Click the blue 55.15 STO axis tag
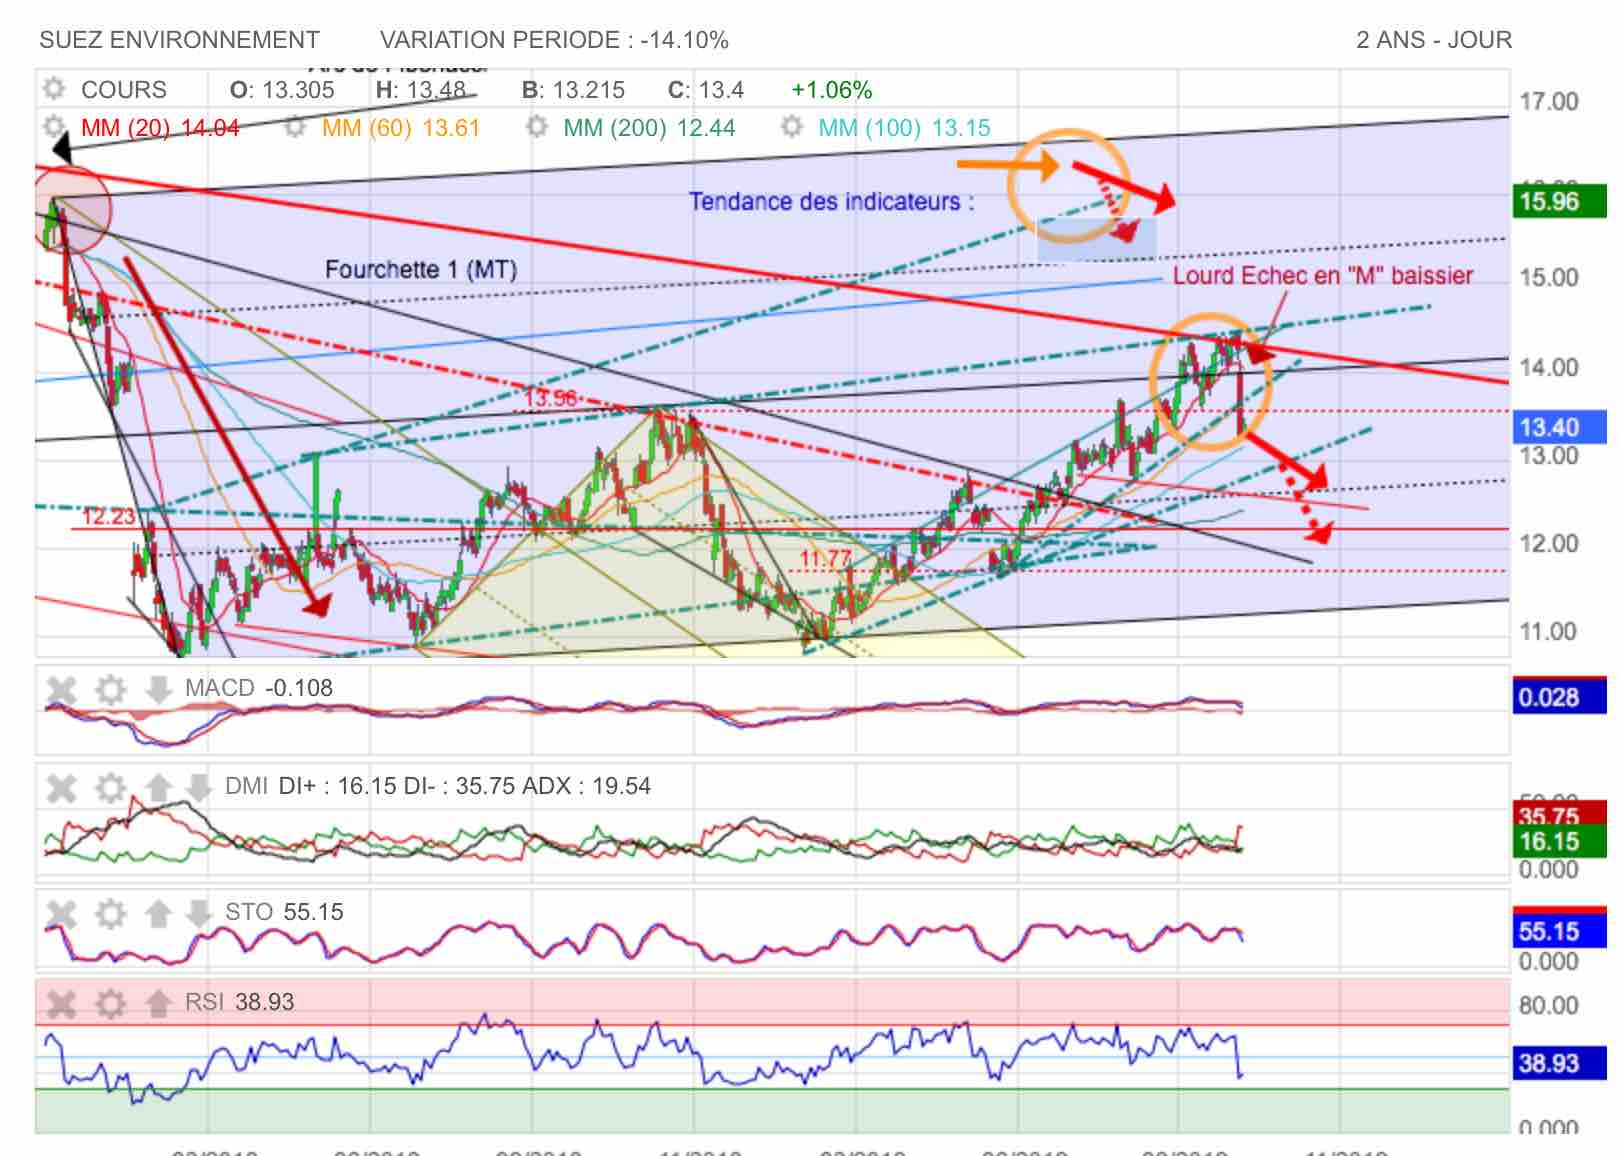Image resolution: width=1620 pixels, height=1156 pixels. click(x=1559, y=931)
